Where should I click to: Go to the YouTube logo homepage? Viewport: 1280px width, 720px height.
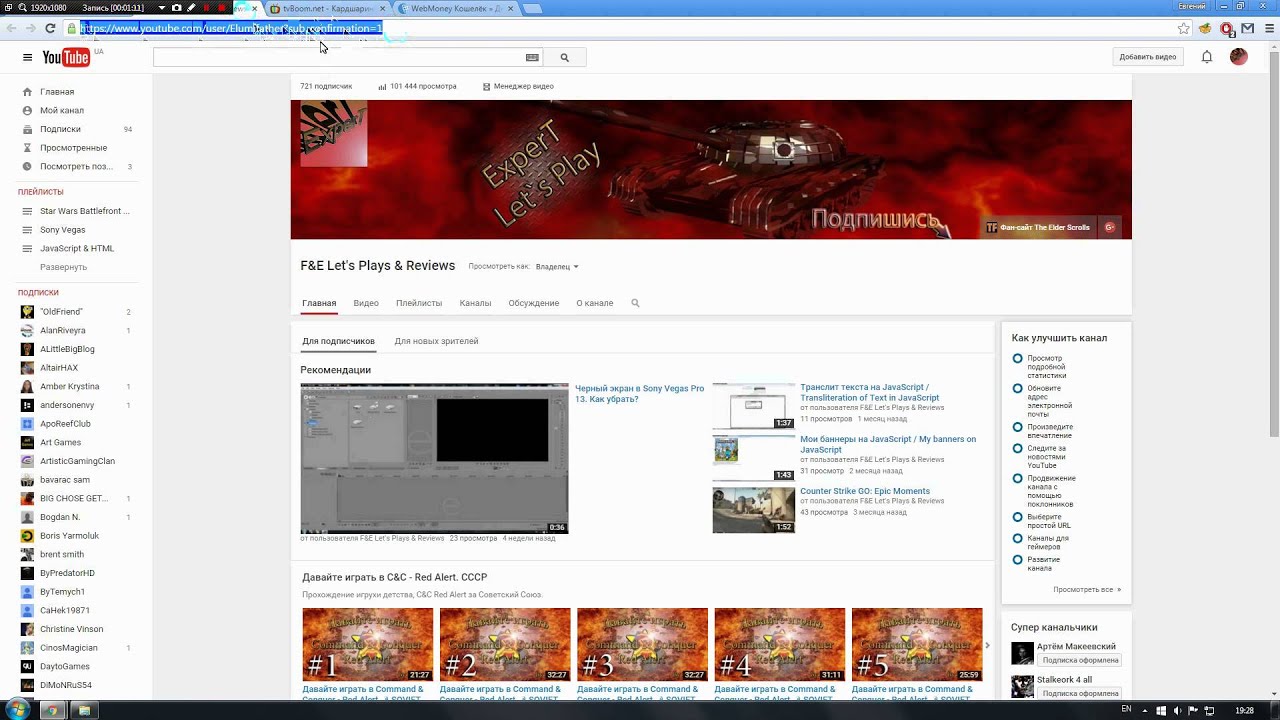[66, 58]
